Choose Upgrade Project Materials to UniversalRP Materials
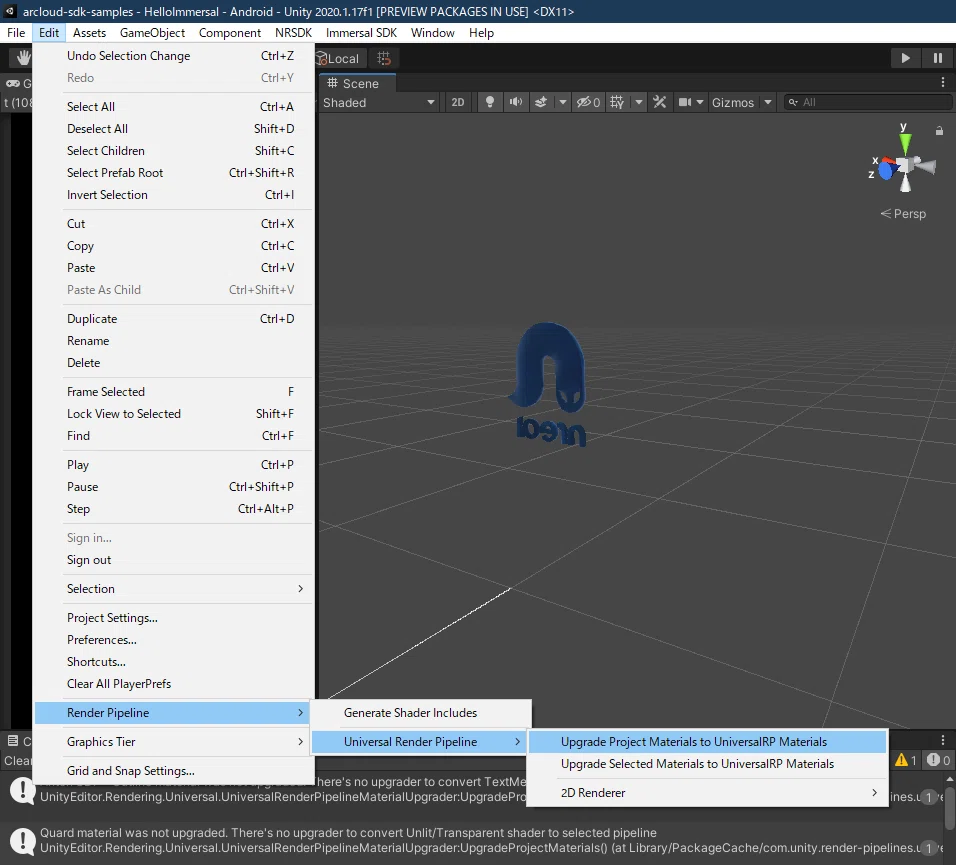This screenshot has height=865, width=956. click(x=707, y=741)
